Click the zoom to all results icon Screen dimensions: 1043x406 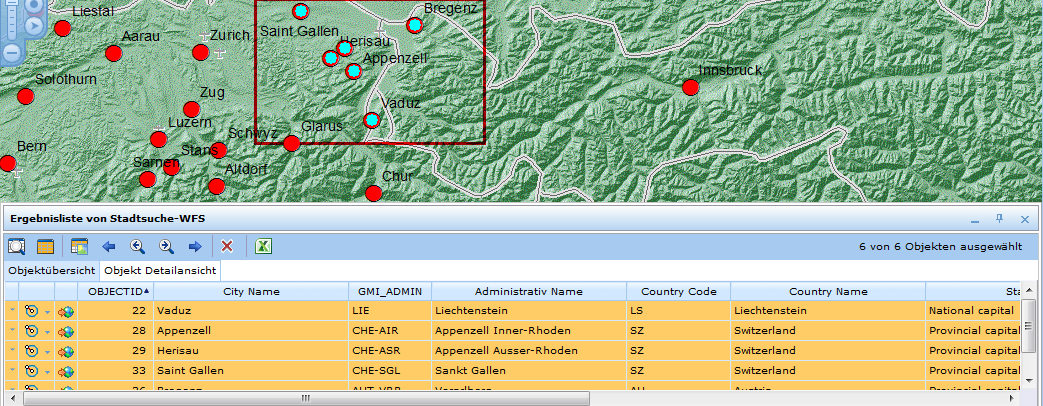tap(17, 246)
